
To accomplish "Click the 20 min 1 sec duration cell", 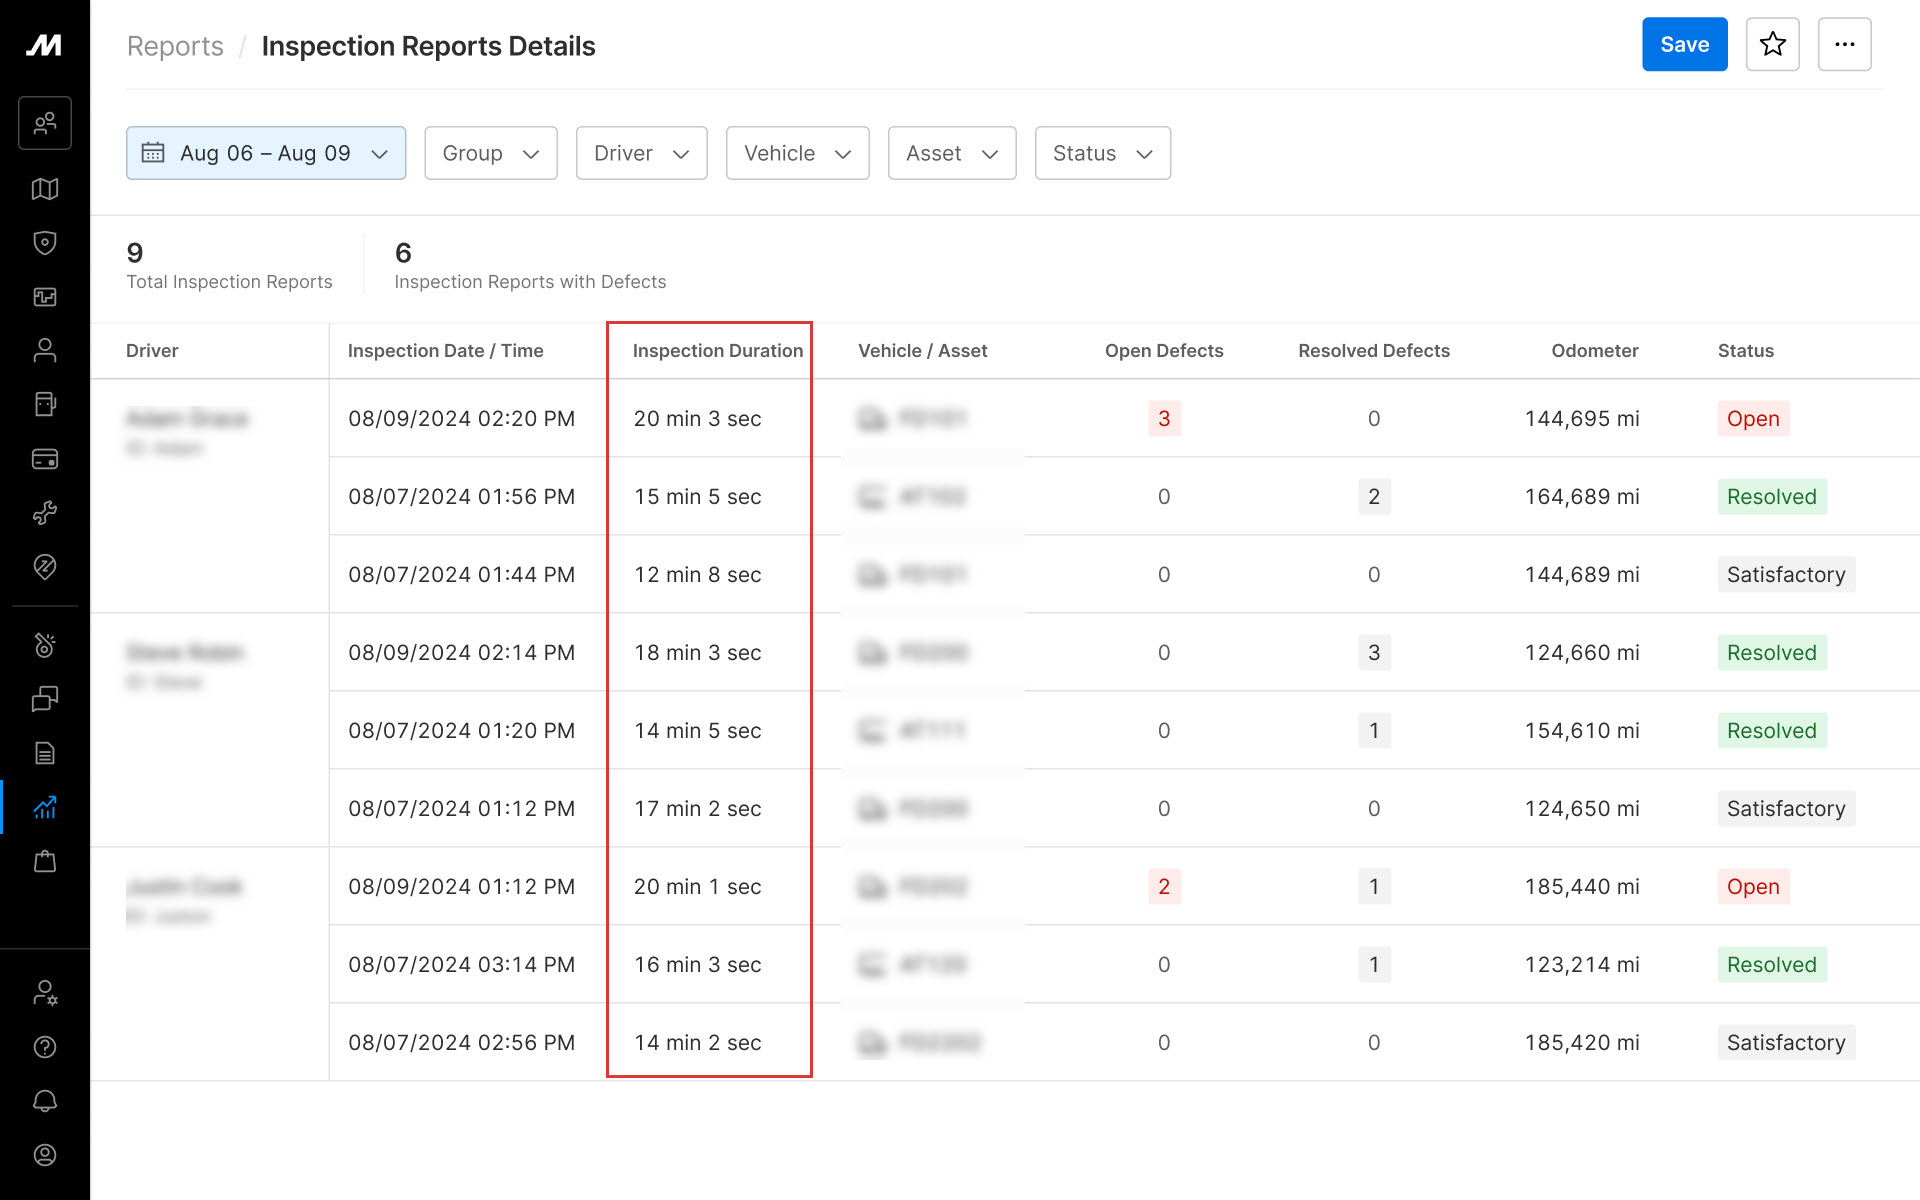I will pos(697,887).
